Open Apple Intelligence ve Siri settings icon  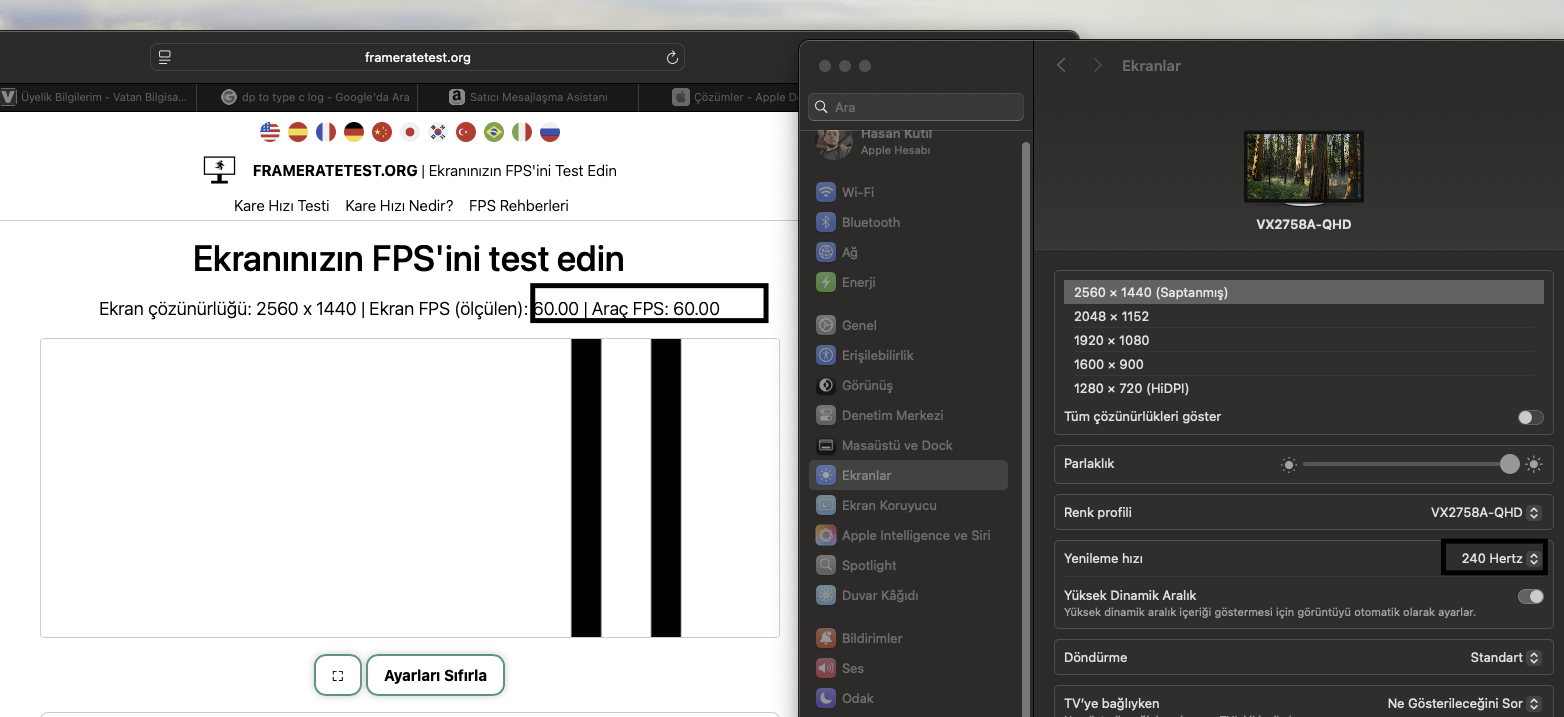coord(826,535)
